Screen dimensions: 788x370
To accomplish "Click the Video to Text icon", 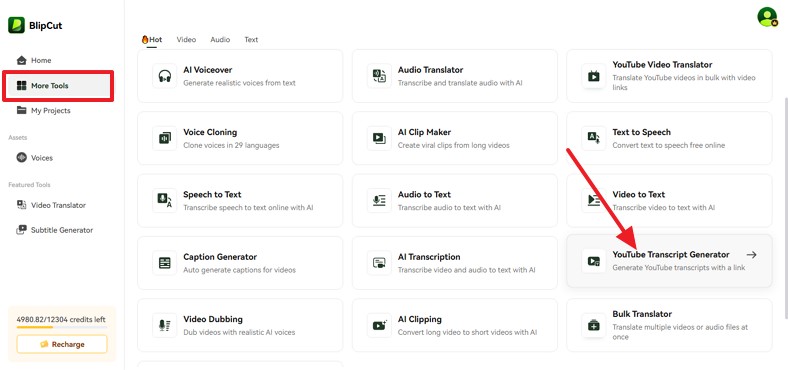I will pyautogui.click(x=594, y=201).
